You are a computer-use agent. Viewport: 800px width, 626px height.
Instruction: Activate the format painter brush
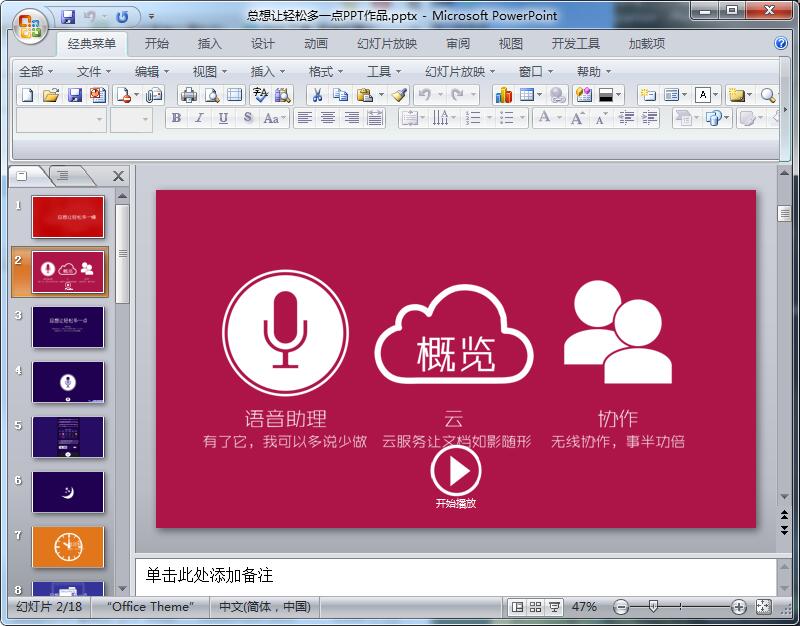pyautogui.click(x=399, y=95)
